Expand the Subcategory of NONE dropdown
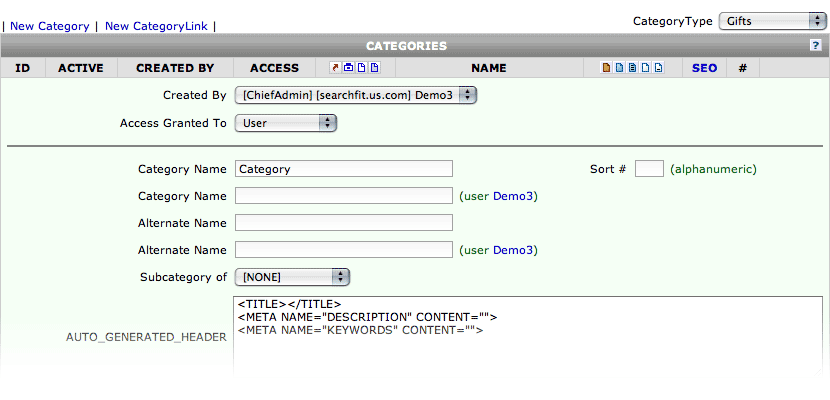The image size is (830, 400). click(x=292, y=277)
